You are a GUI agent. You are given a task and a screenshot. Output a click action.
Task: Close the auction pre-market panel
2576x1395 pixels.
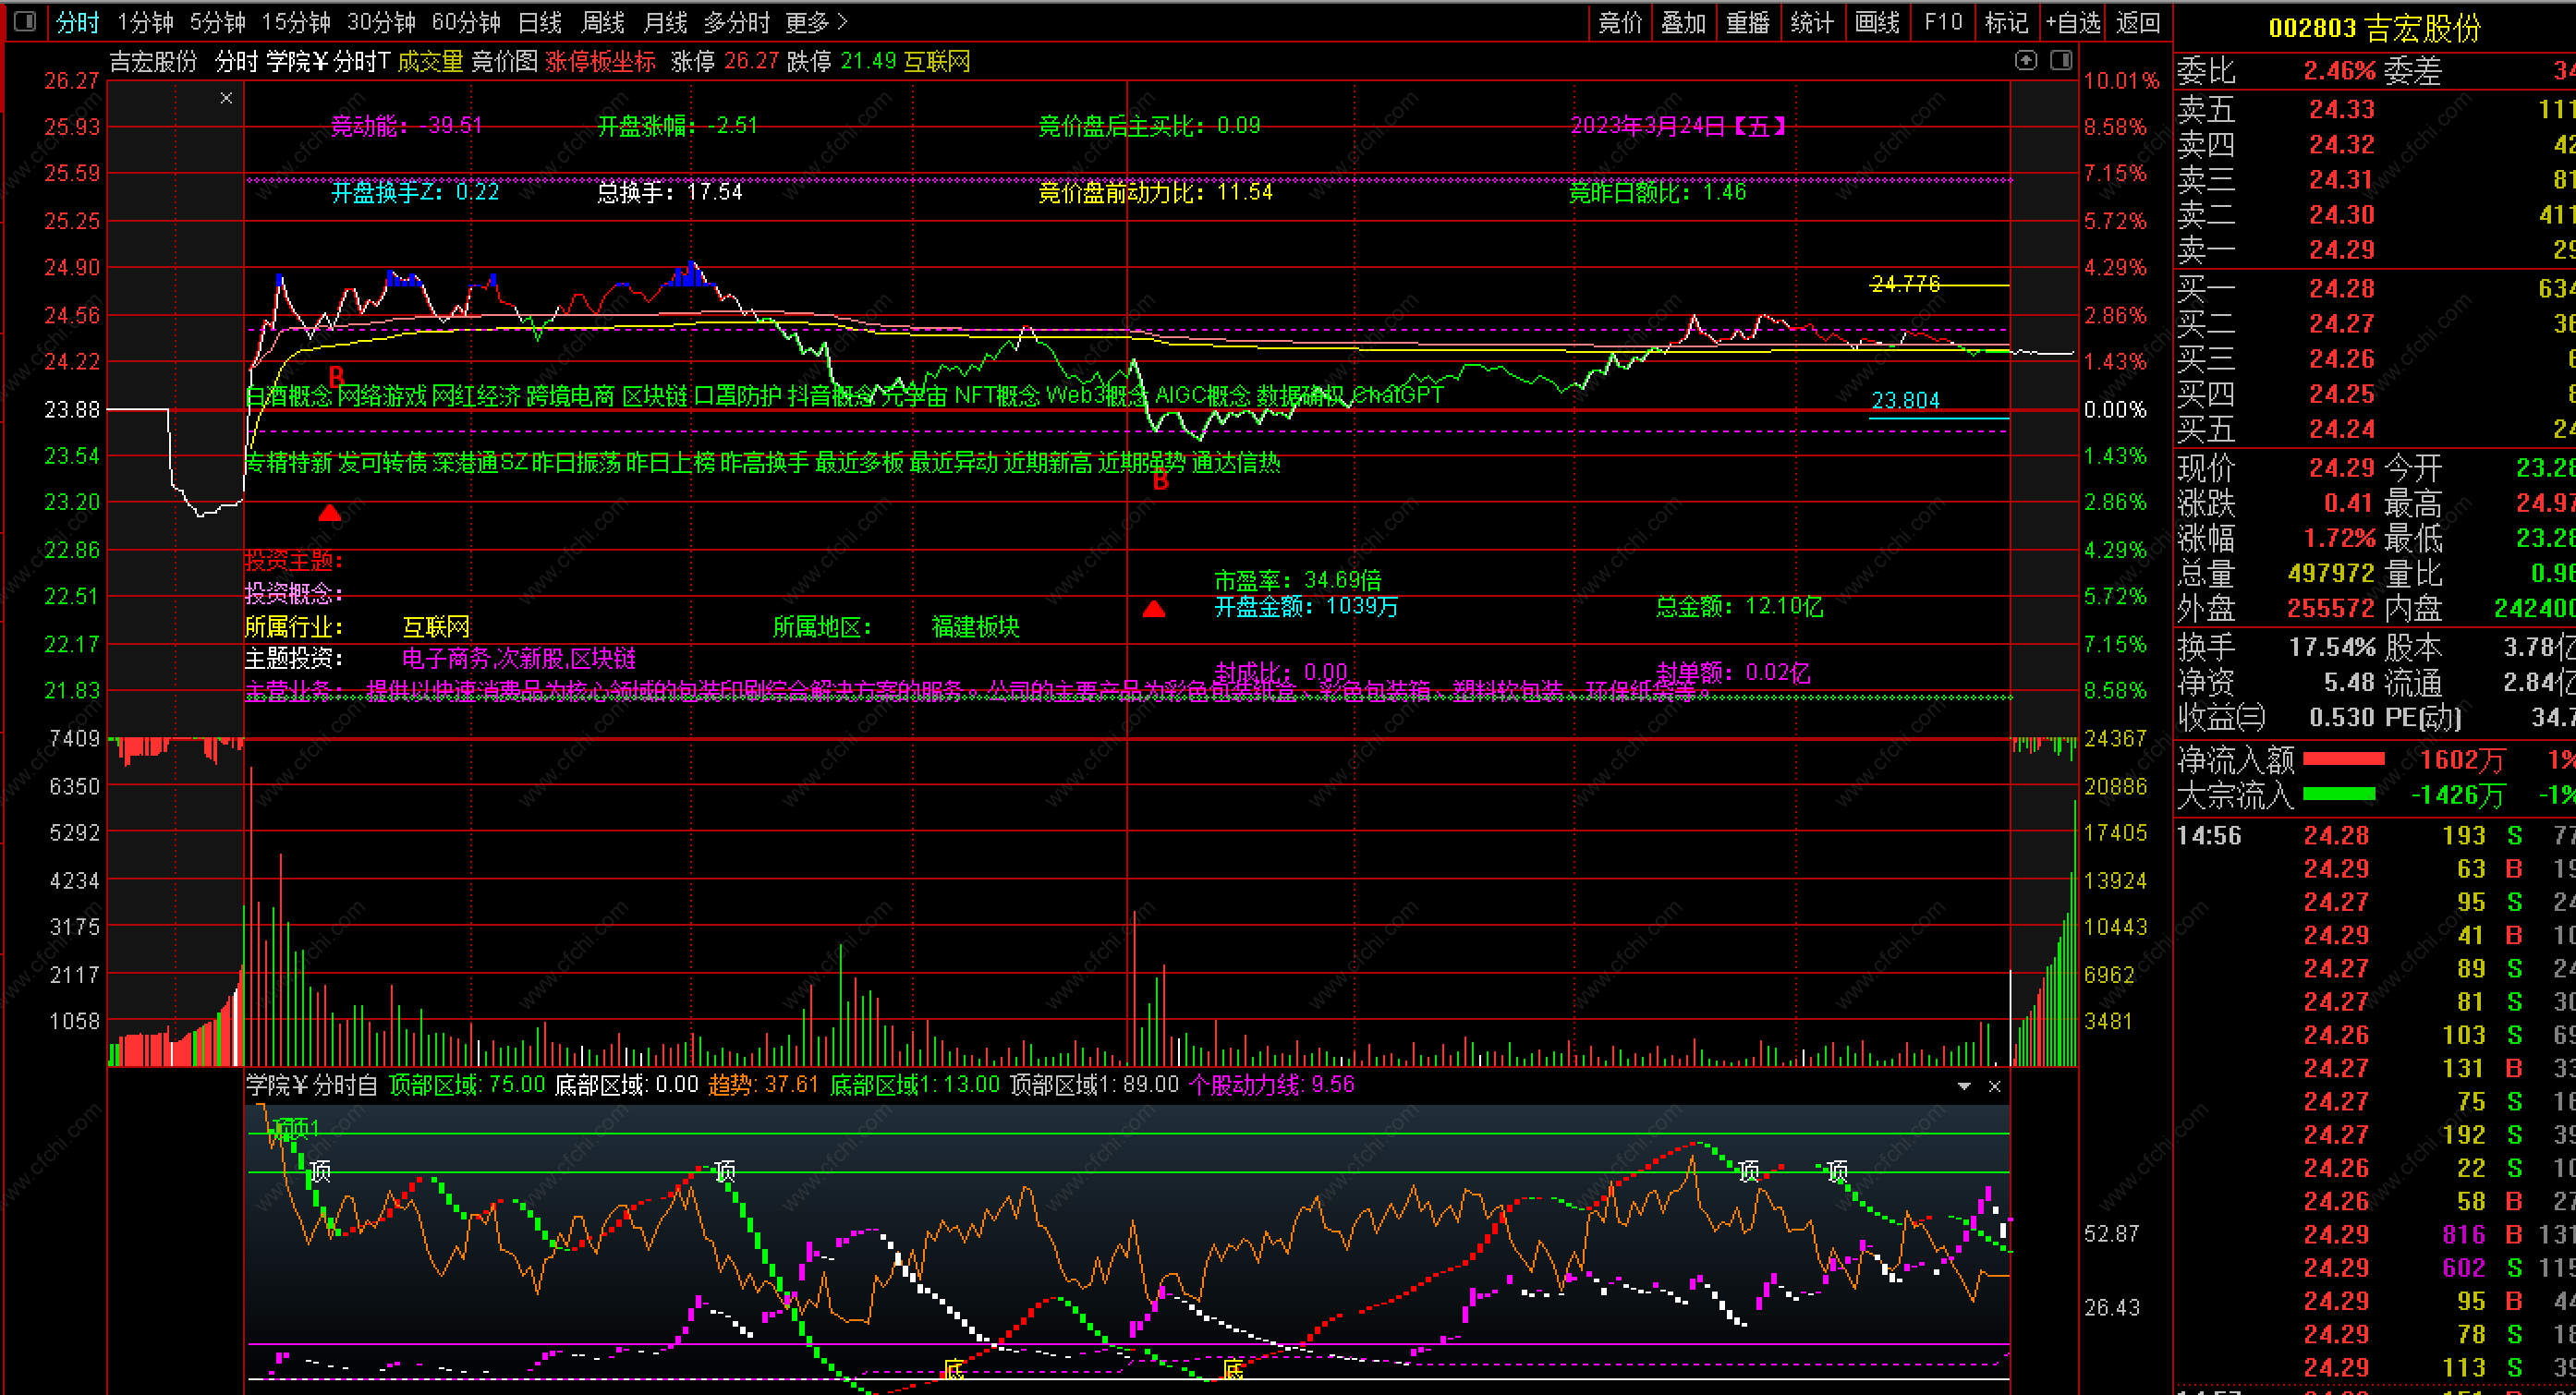[226, 98]
